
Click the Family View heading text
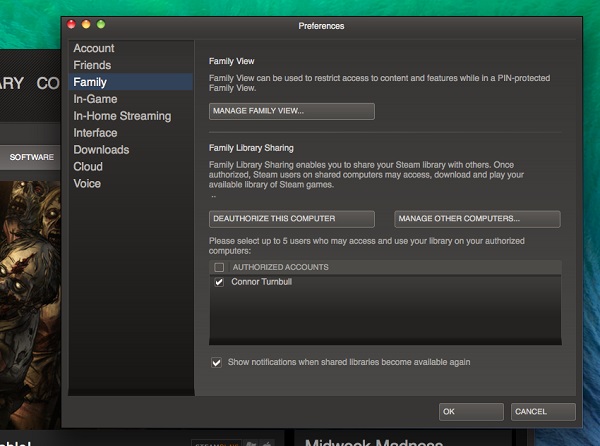232,61
